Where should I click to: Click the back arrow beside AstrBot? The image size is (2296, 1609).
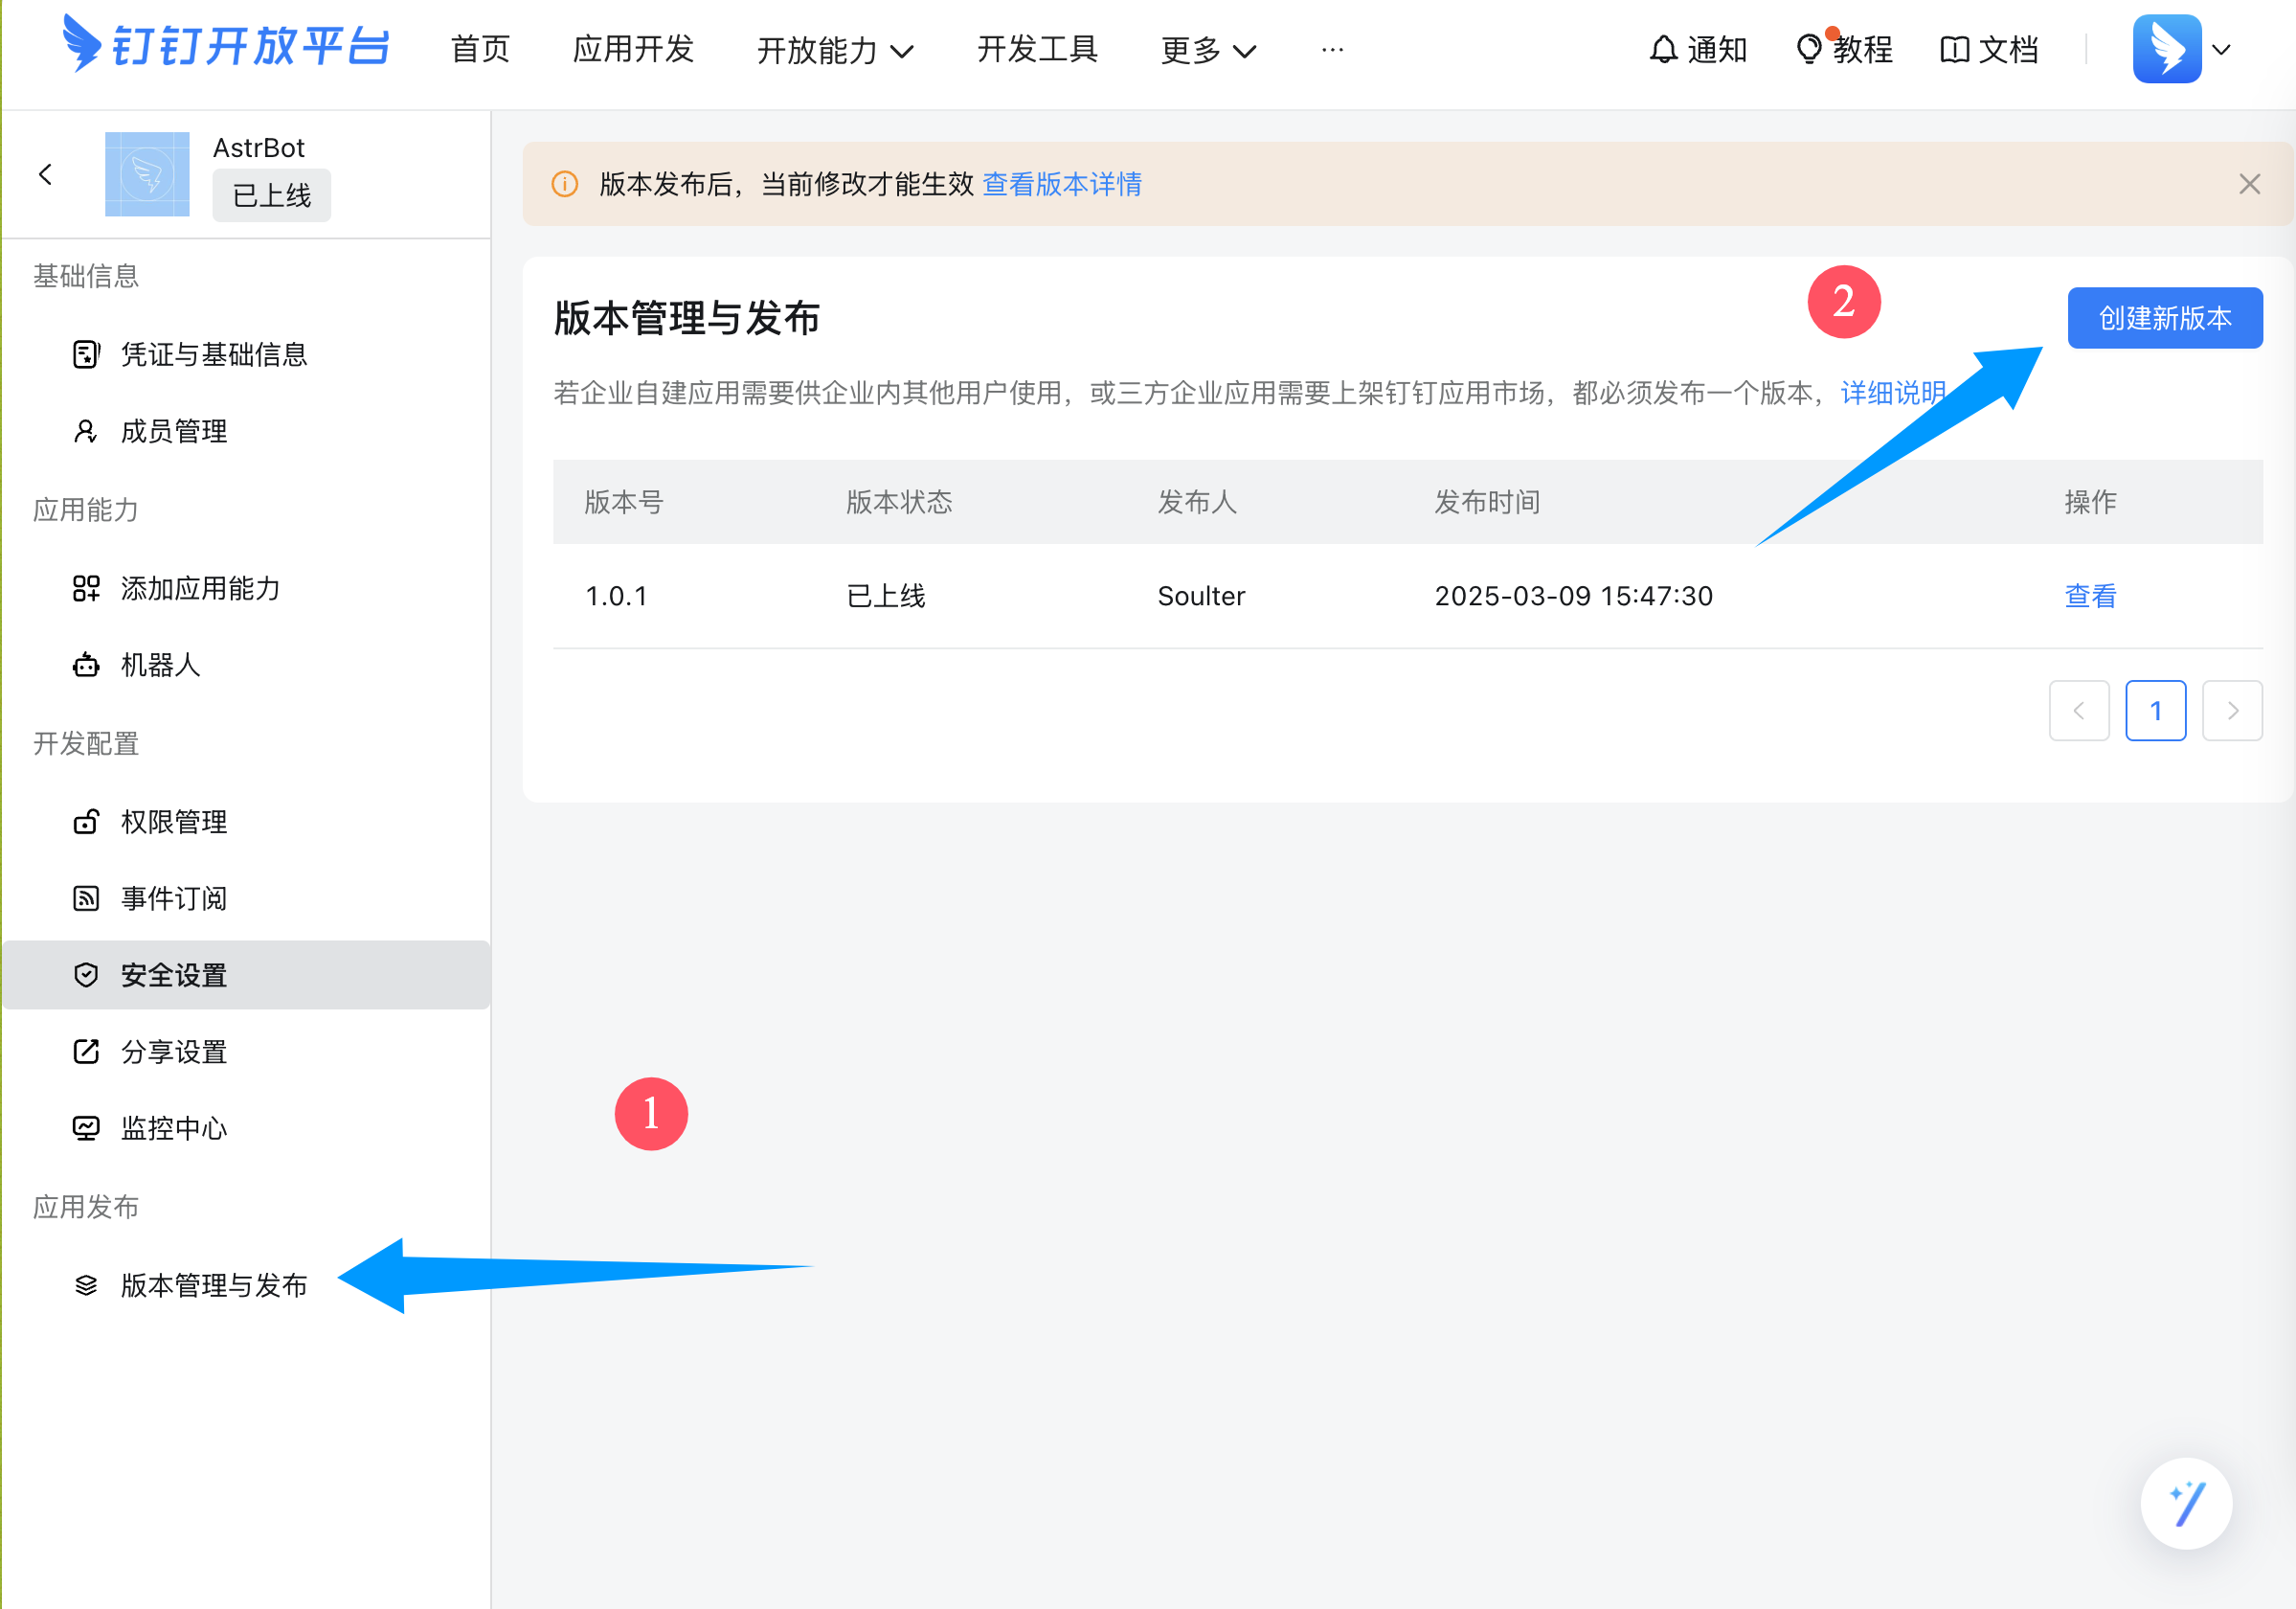click(45, 174)
